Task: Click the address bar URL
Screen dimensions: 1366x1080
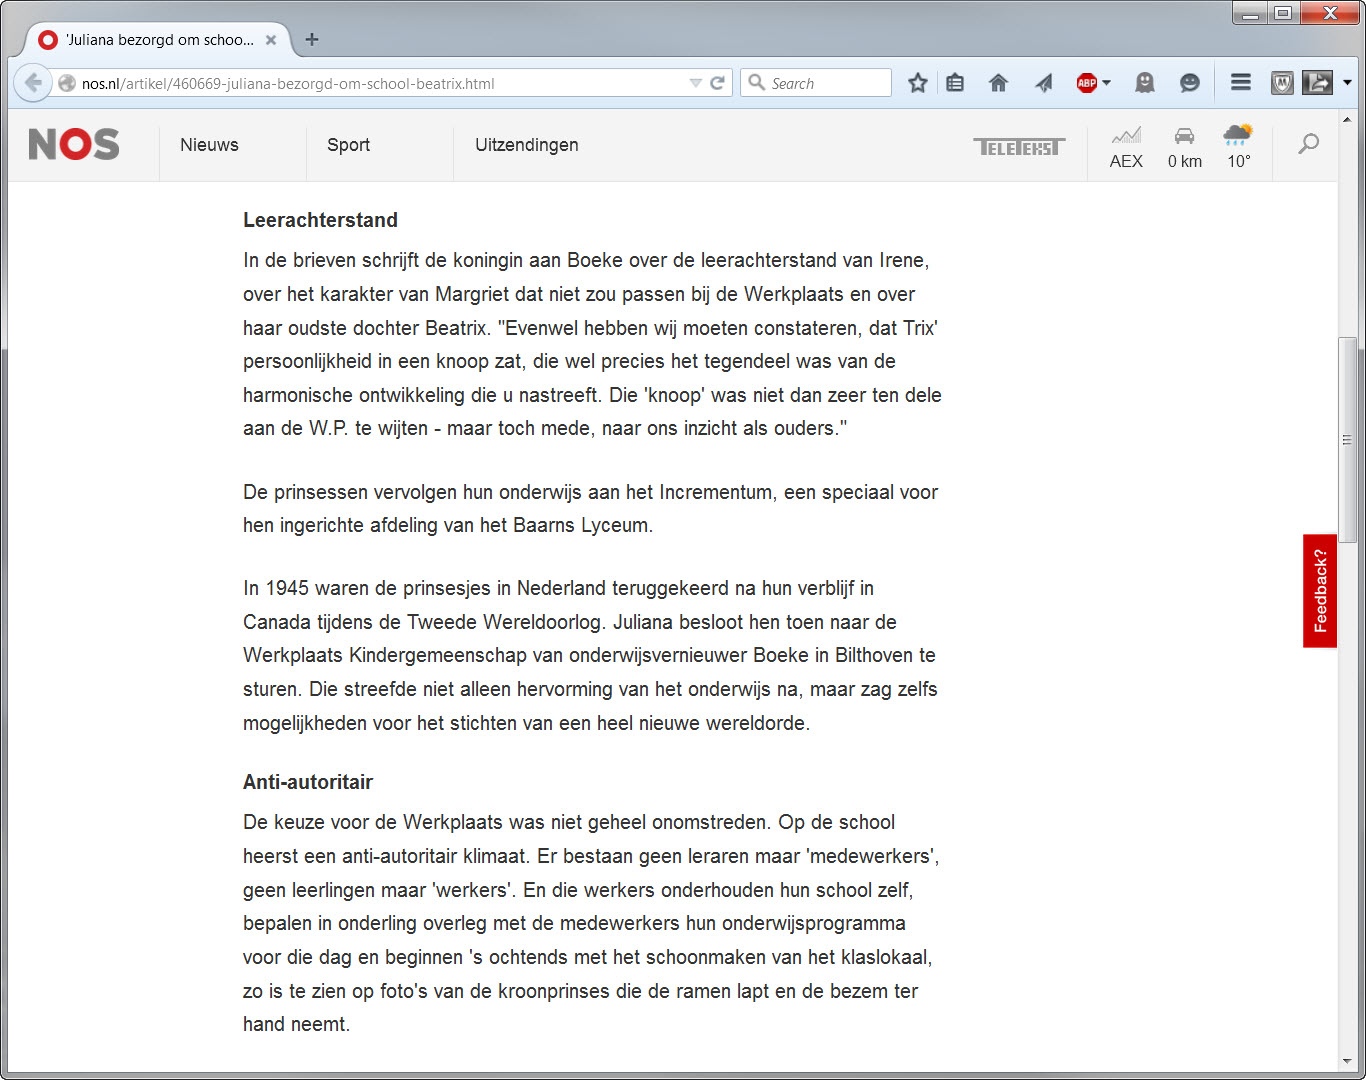Action: pos(288,84)
